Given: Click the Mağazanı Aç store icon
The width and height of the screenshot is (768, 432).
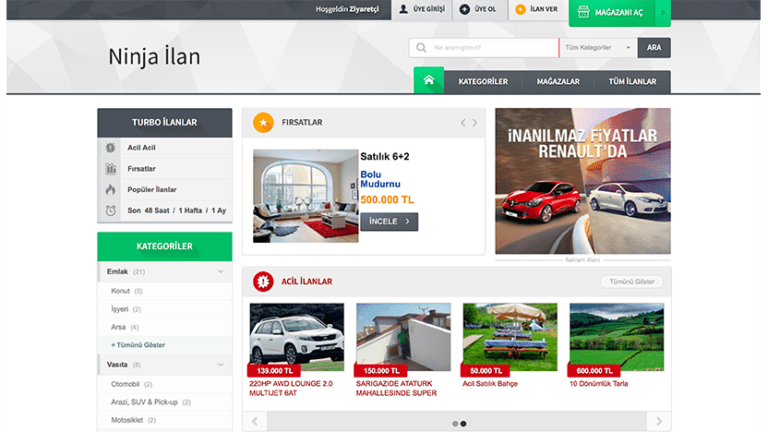Looking at the screenshot, I should (x=583, y=12).
